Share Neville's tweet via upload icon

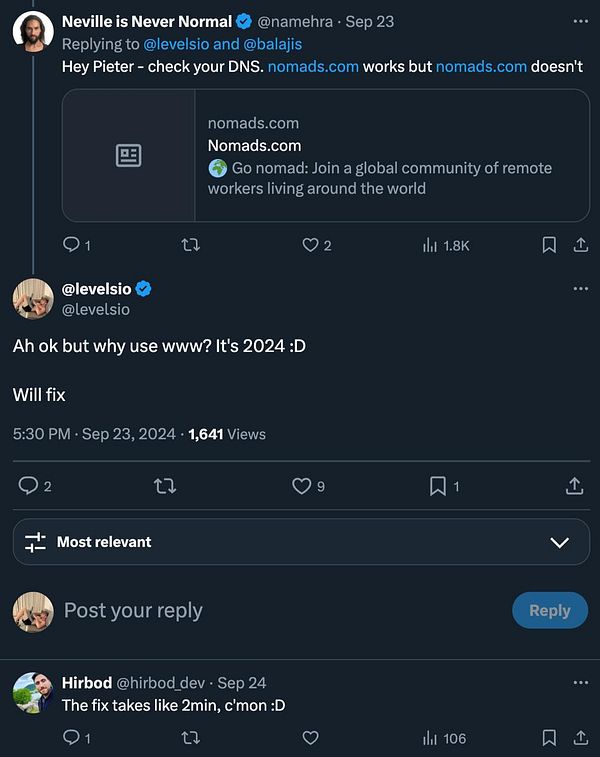click(580, 245)
